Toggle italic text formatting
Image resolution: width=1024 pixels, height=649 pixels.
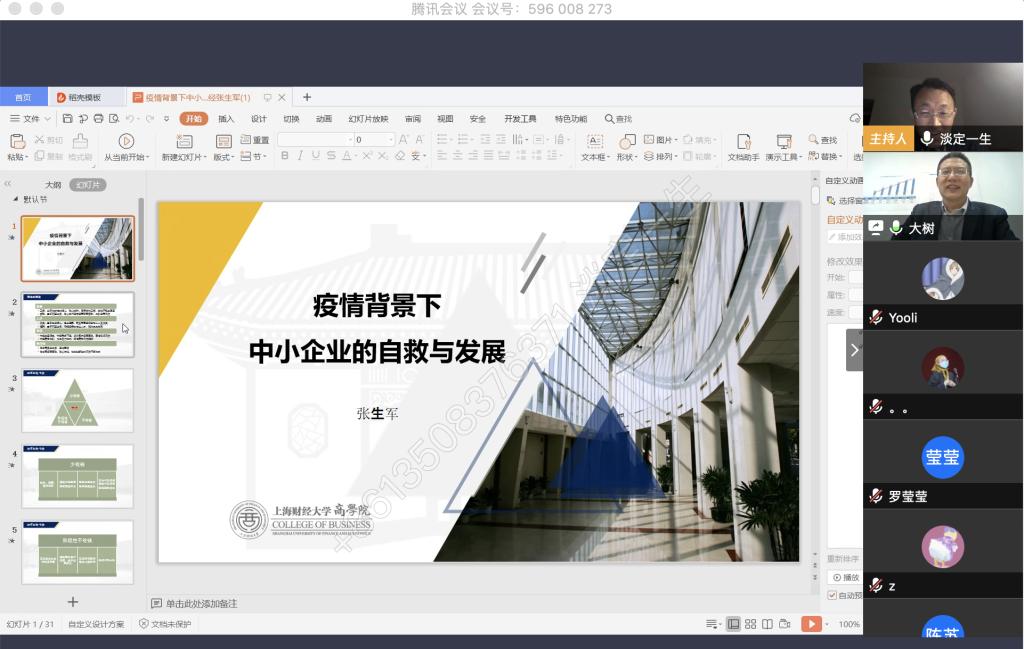(x=300, y=156)
